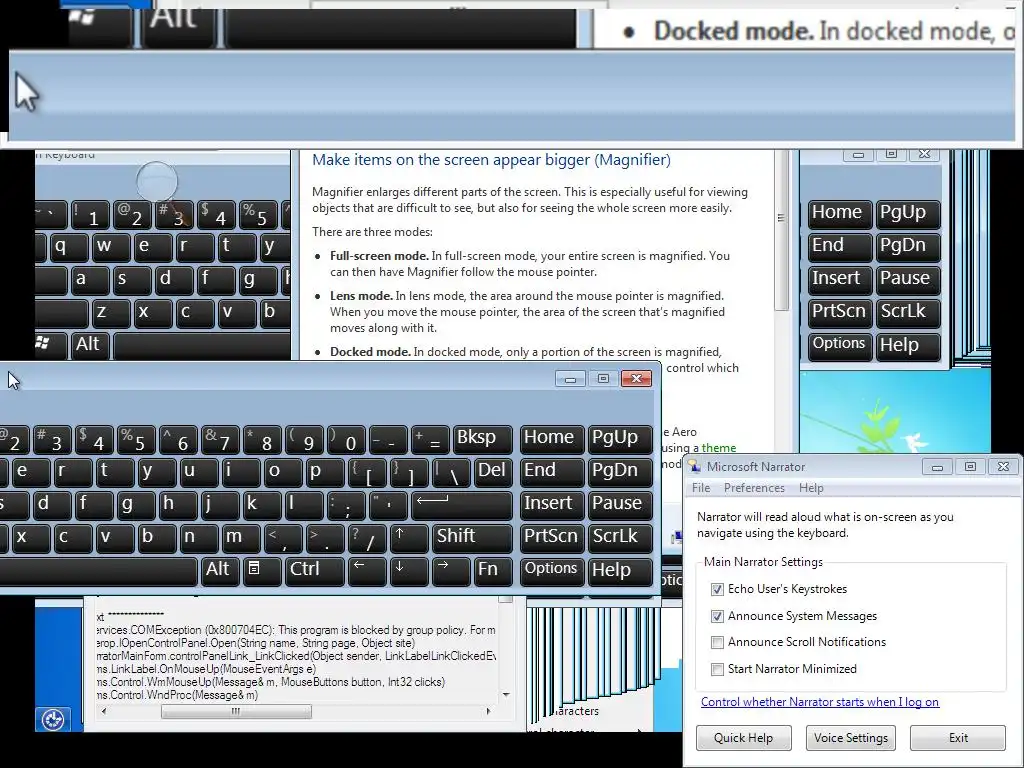Click Control whether Narrator starts when I log on
This screenshot has width=1024, height=768.
(x=820, y=702)
